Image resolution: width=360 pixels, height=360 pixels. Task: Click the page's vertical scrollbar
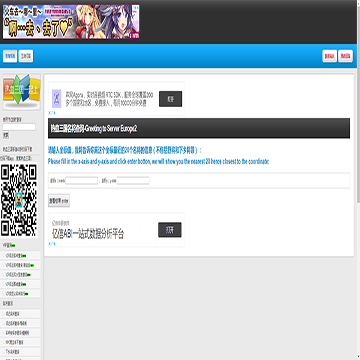[358, 180]
